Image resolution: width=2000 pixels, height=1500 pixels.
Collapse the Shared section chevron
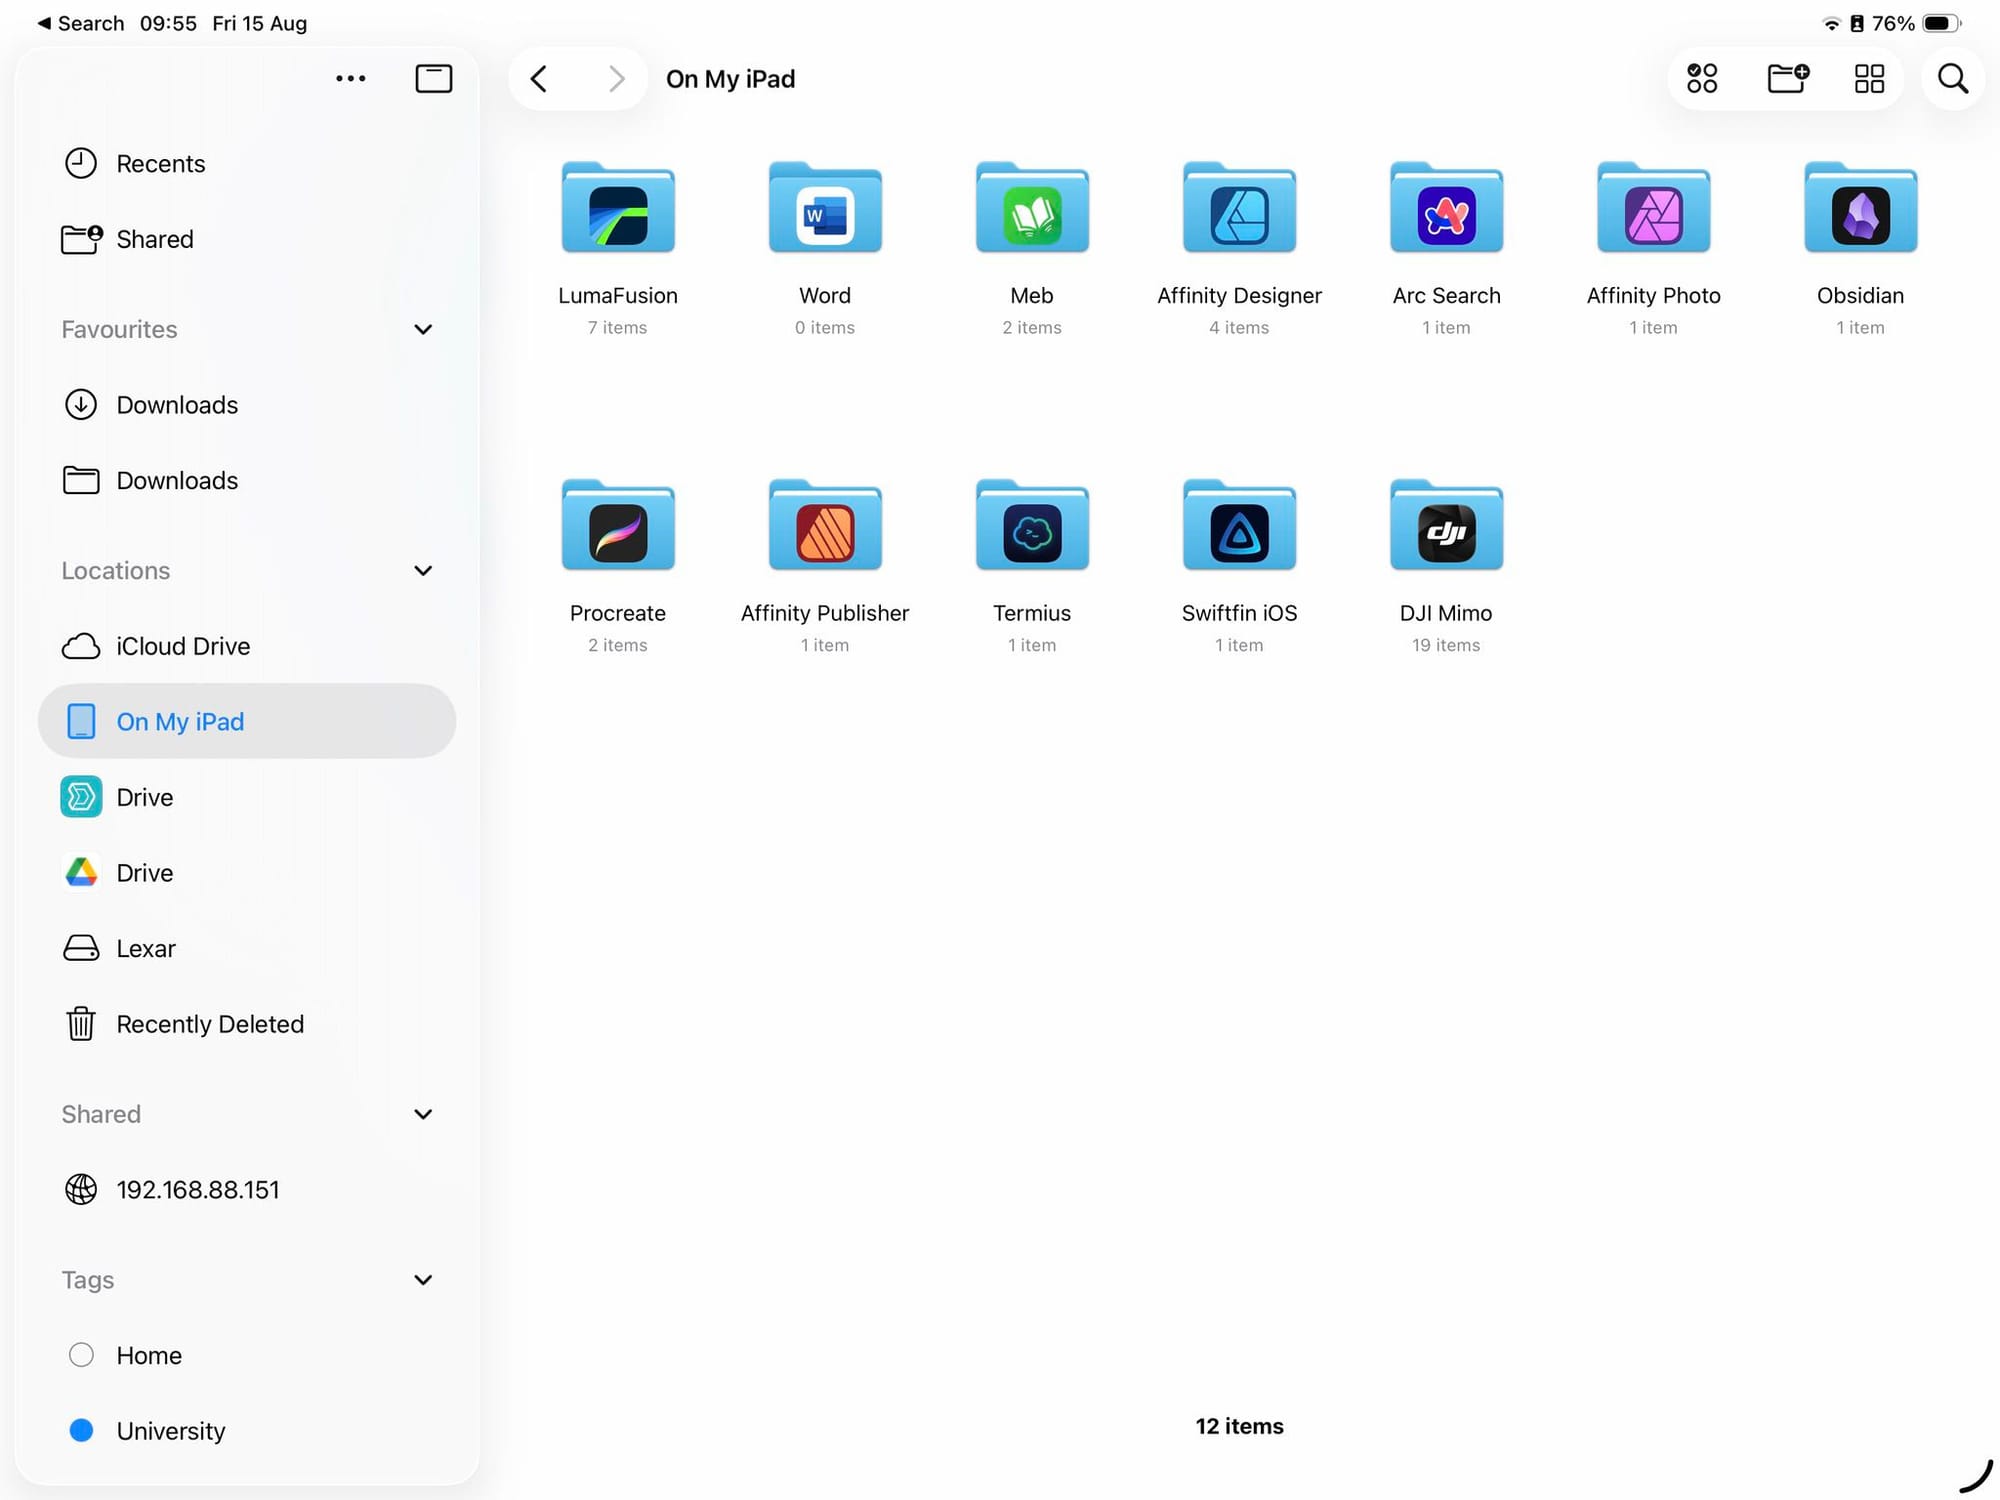[x=423, y=1114]
